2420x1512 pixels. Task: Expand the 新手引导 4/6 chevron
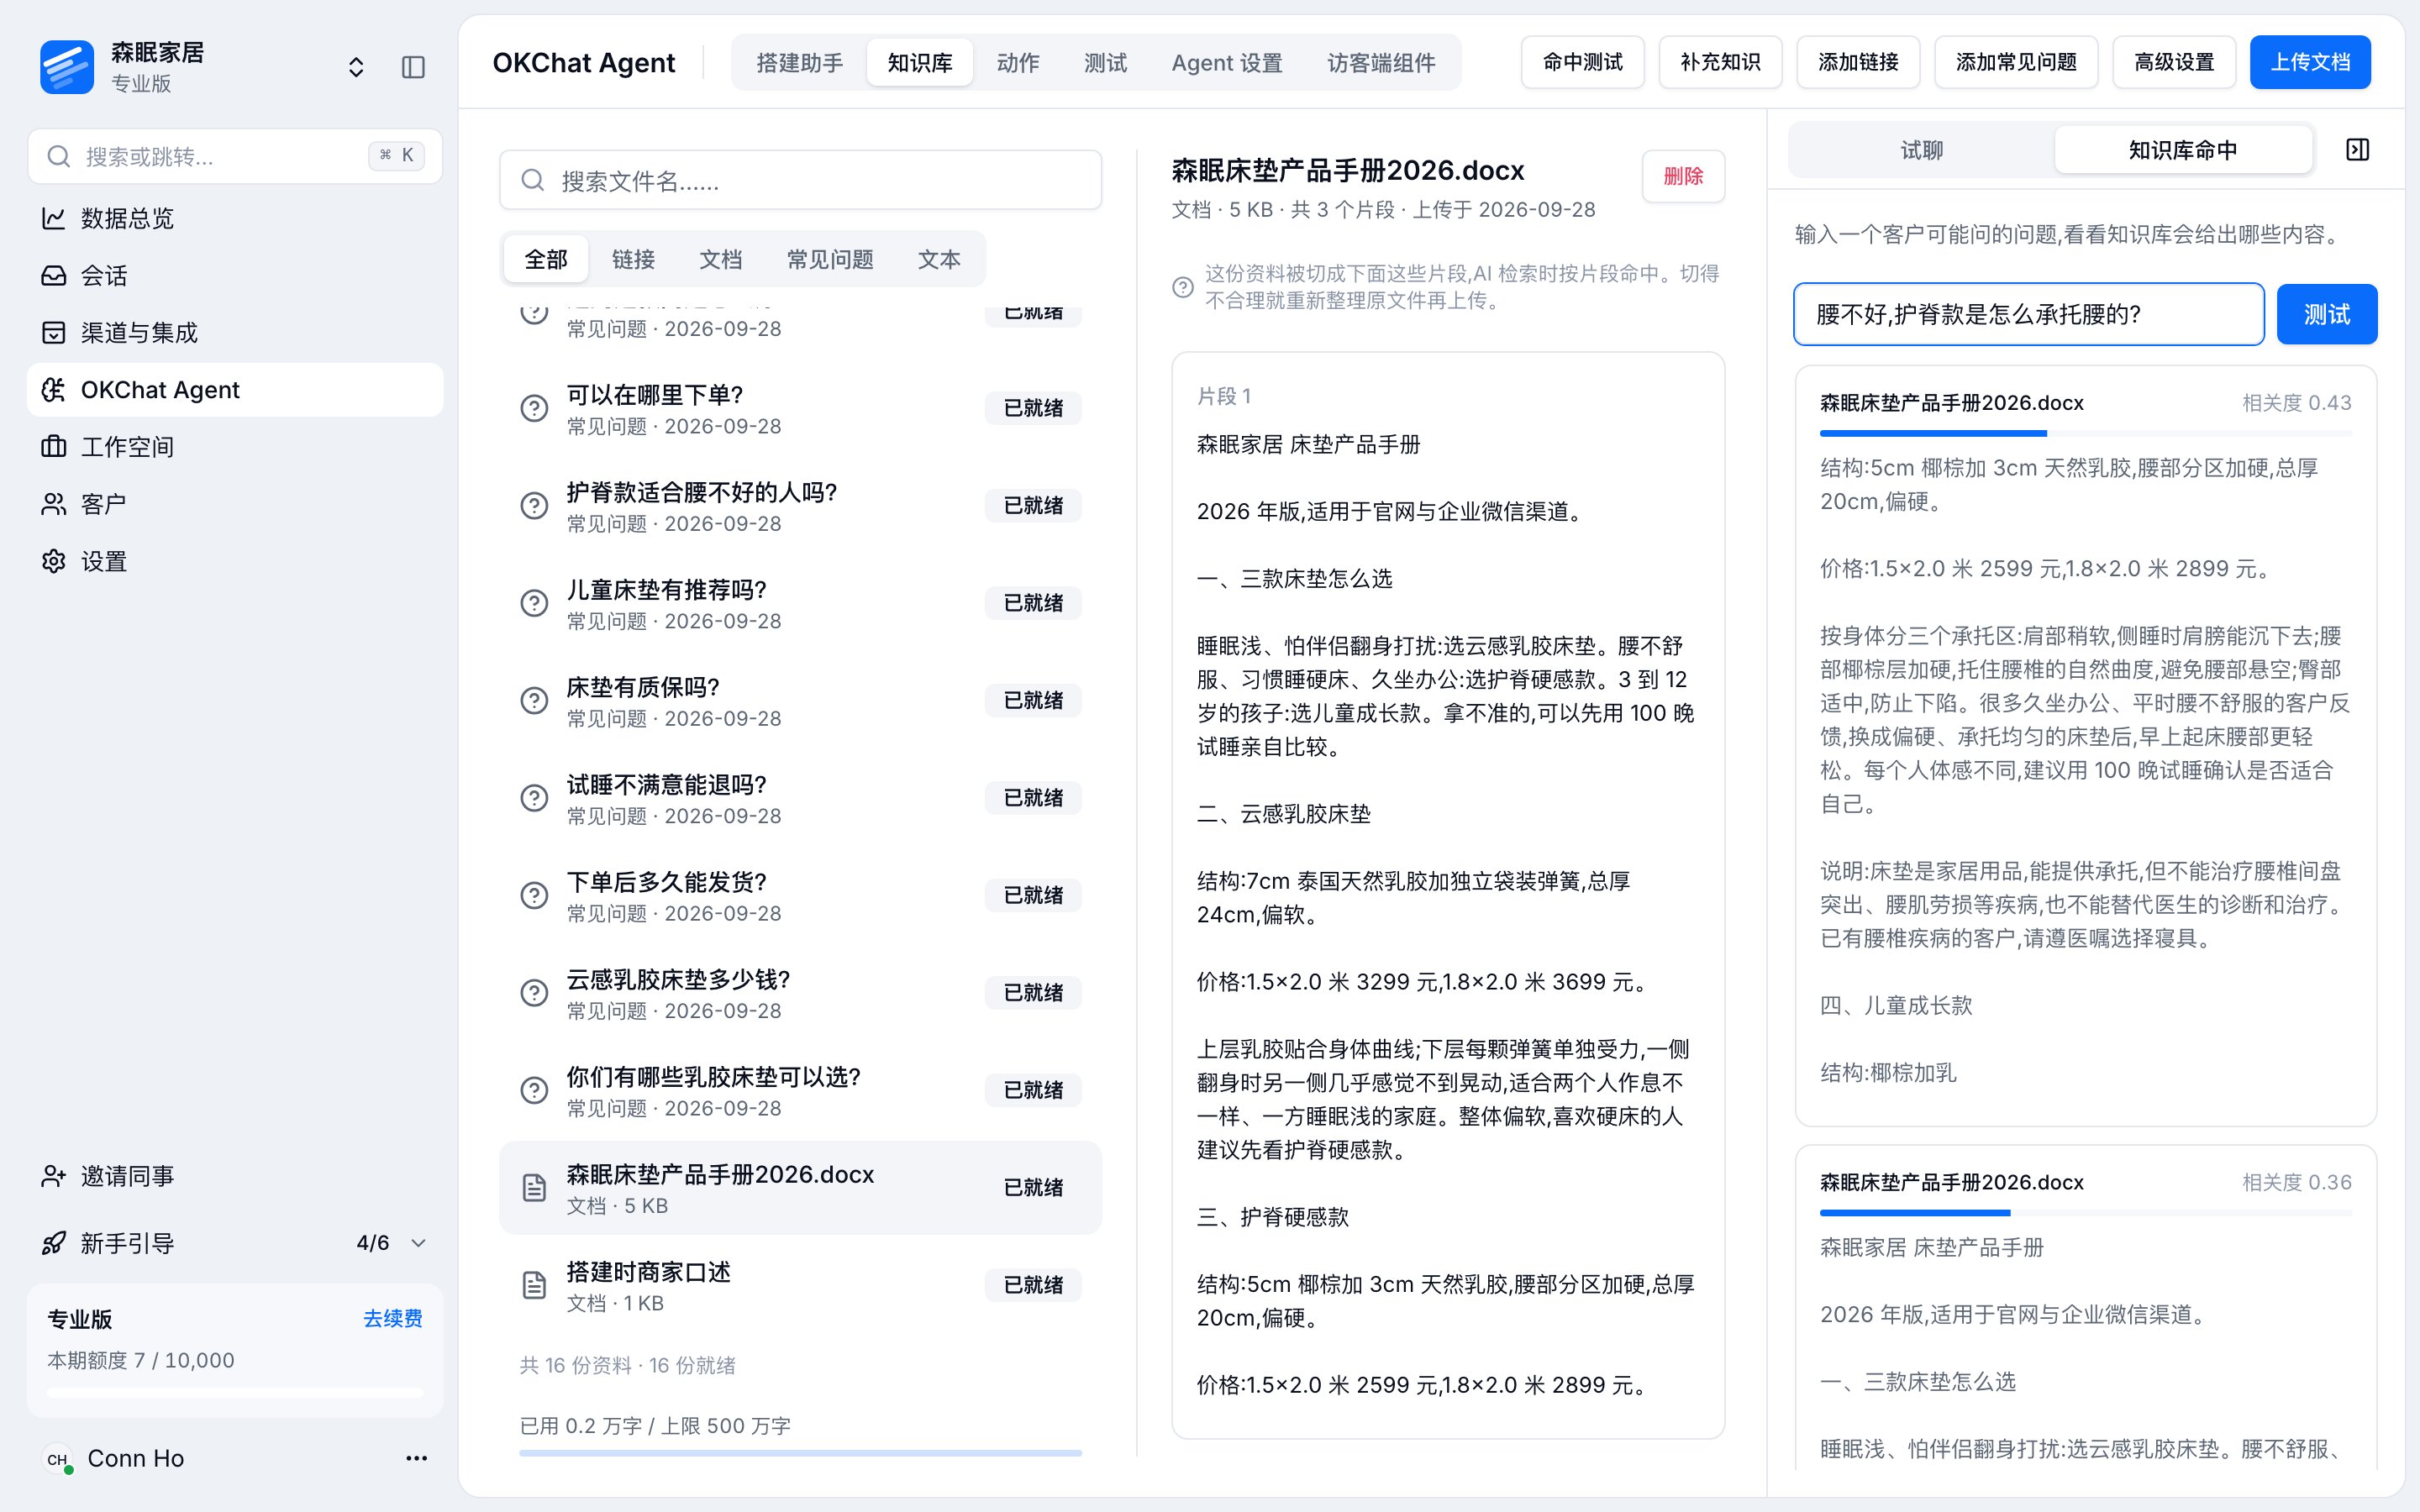pos(419,1243)
